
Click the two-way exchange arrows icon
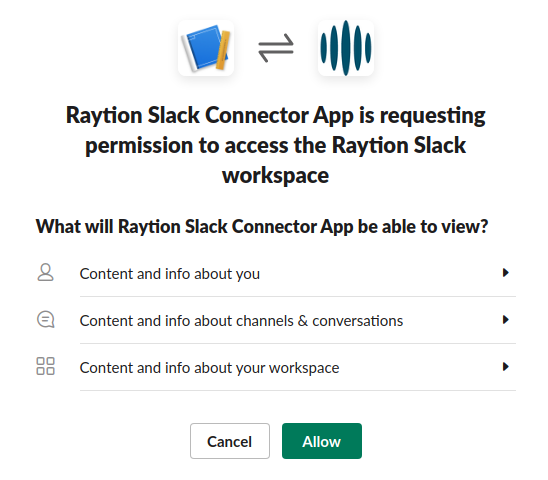click(x=276, y=48)
